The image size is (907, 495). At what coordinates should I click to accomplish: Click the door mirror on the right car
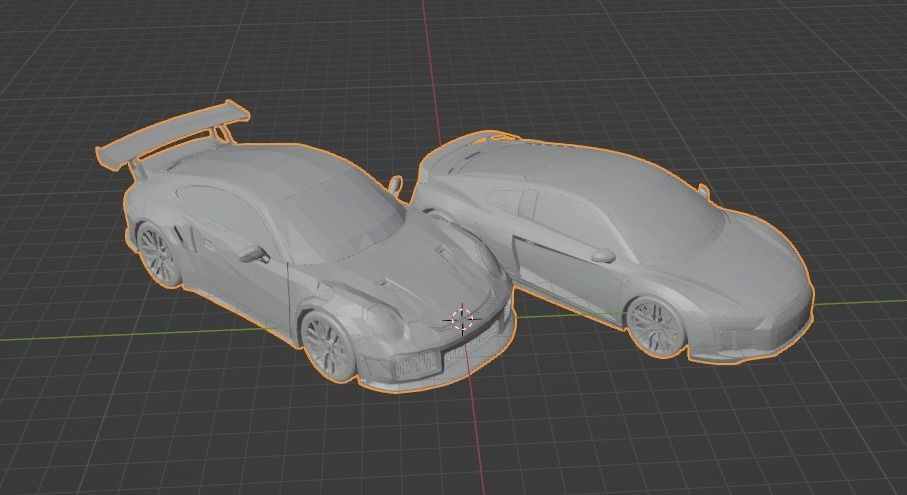tap(602, 255)
